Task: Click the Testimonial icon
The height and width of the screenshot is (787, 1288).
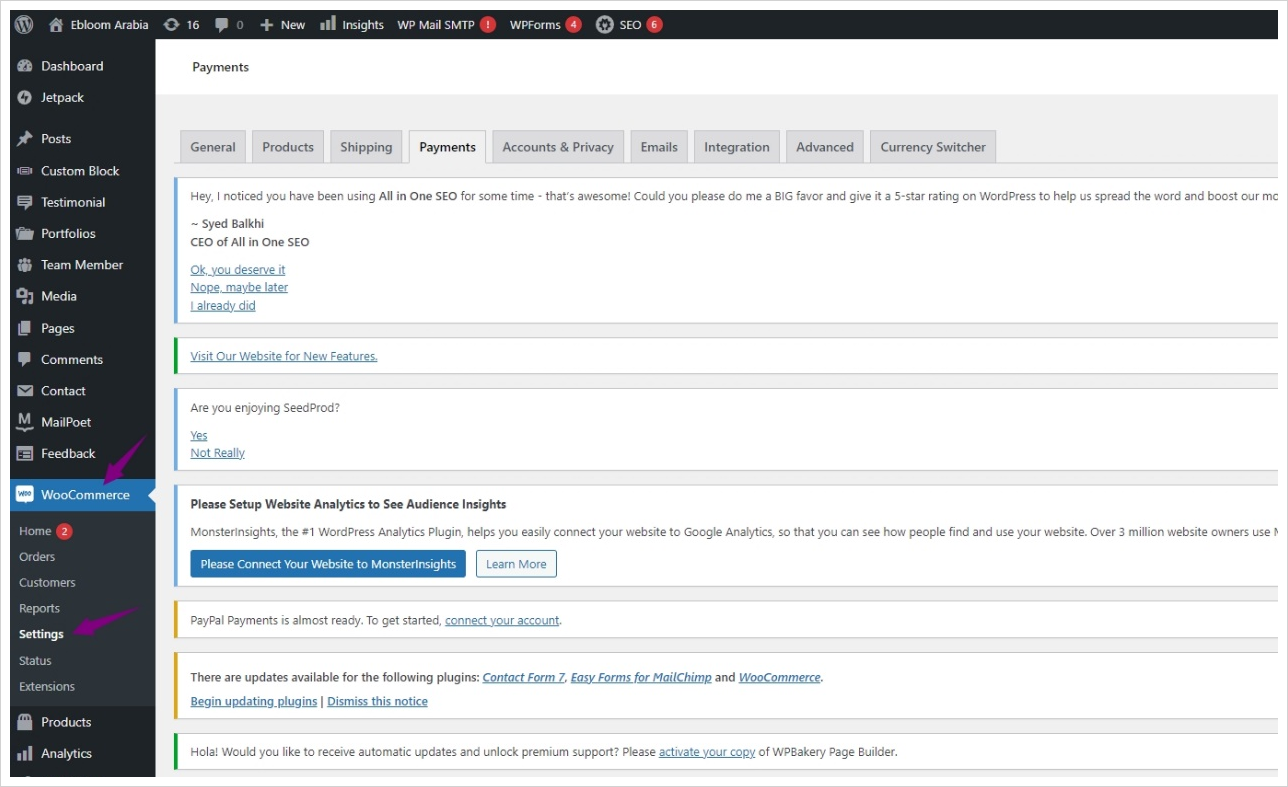Action: (x=25, y=202)
